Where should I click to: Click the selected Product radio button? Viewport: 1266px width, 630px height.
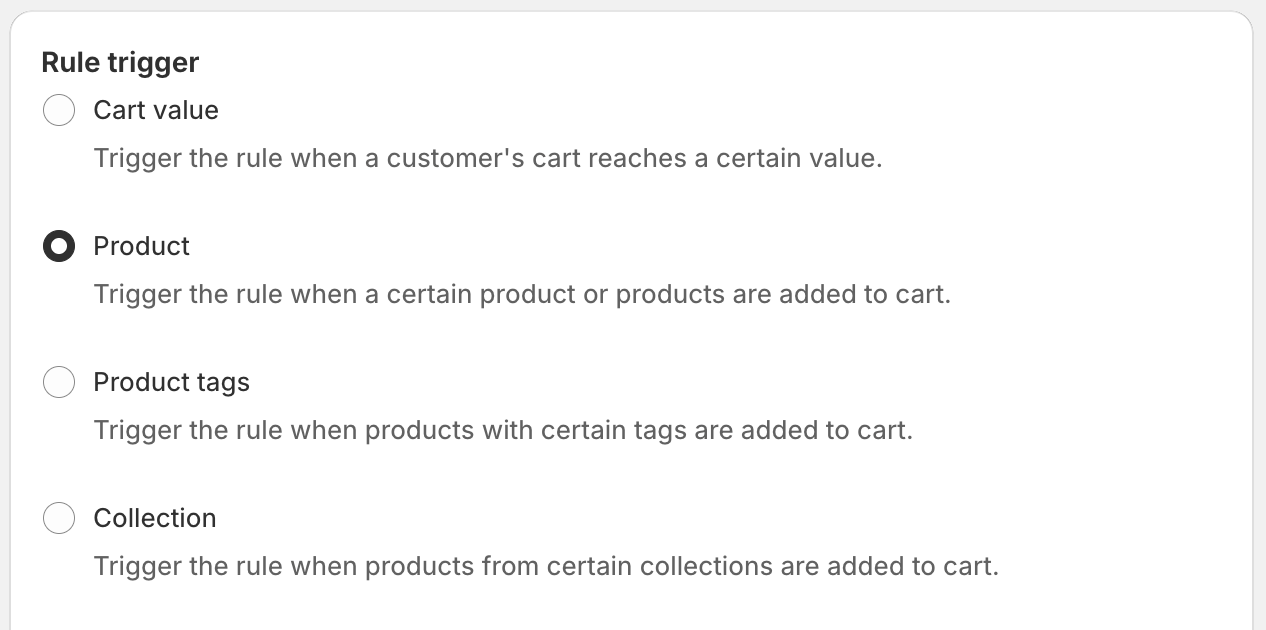pyautogui.click(x=59, y=246)
